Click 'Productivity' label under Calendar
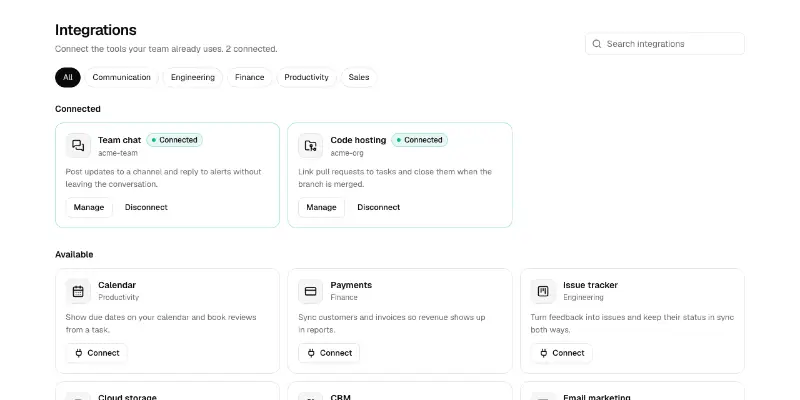The image size is (800, 400). point(118,297)
